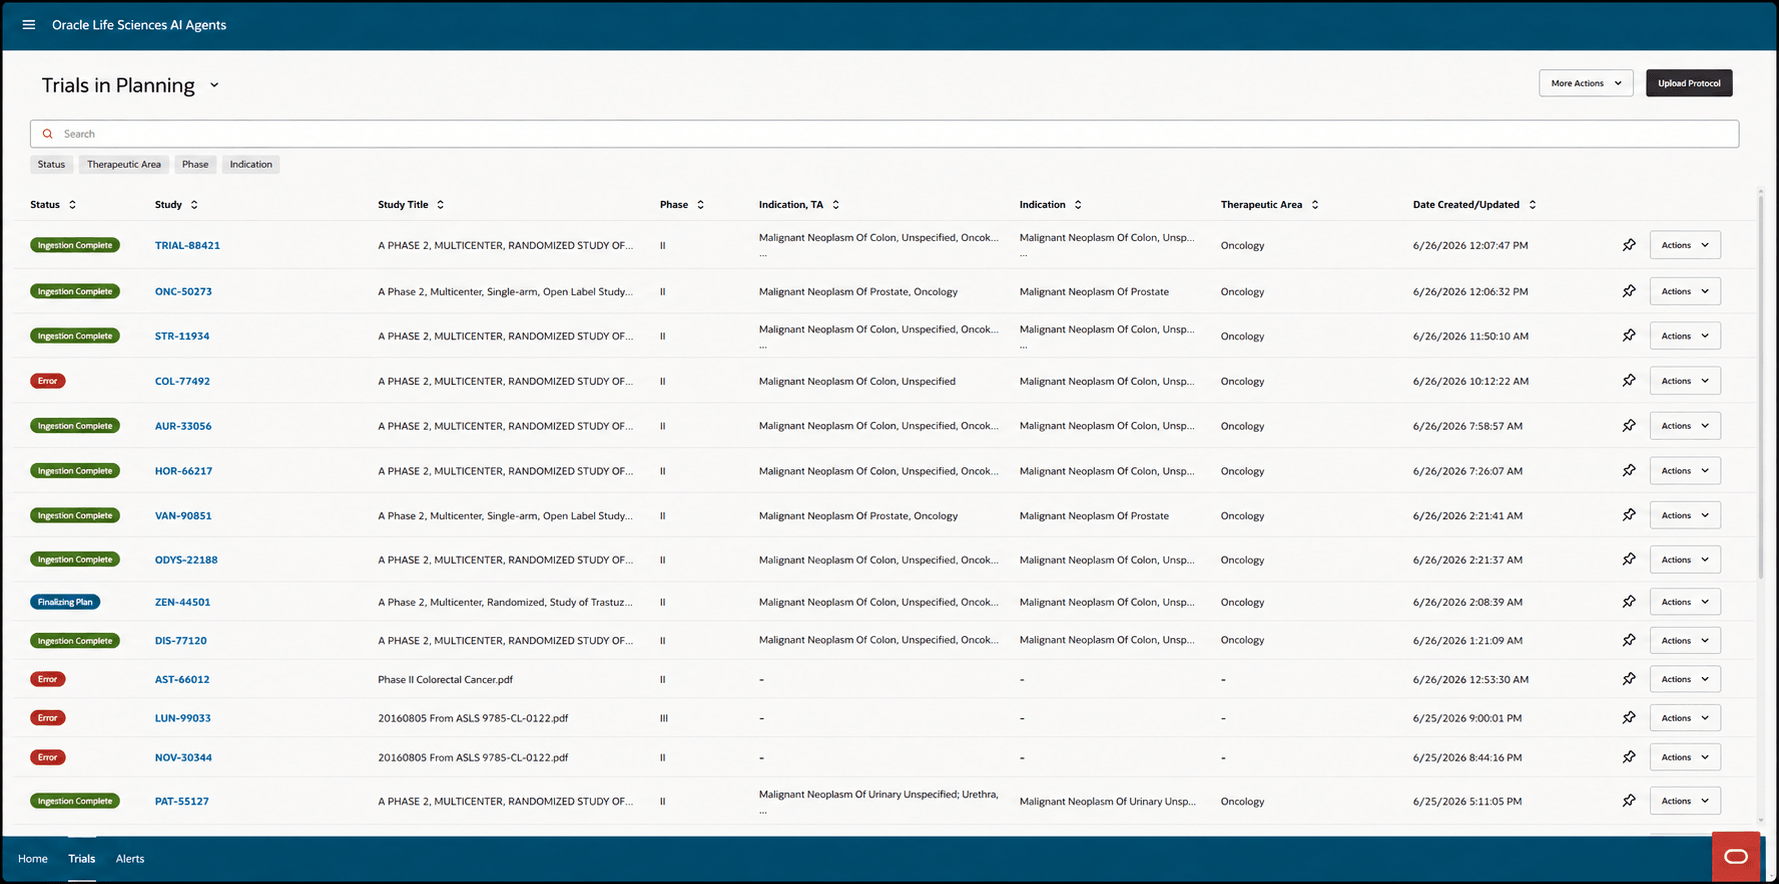Open study link COL-77492
The width and height of the screenshot is (1779, 884).
coord(182,381)
